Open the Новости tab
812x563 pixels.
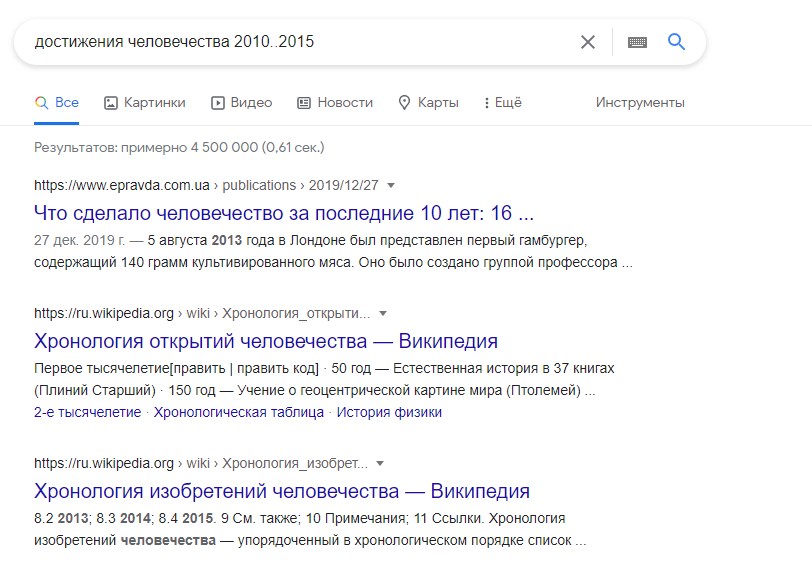pyautogui.click(x=335, y=103)
